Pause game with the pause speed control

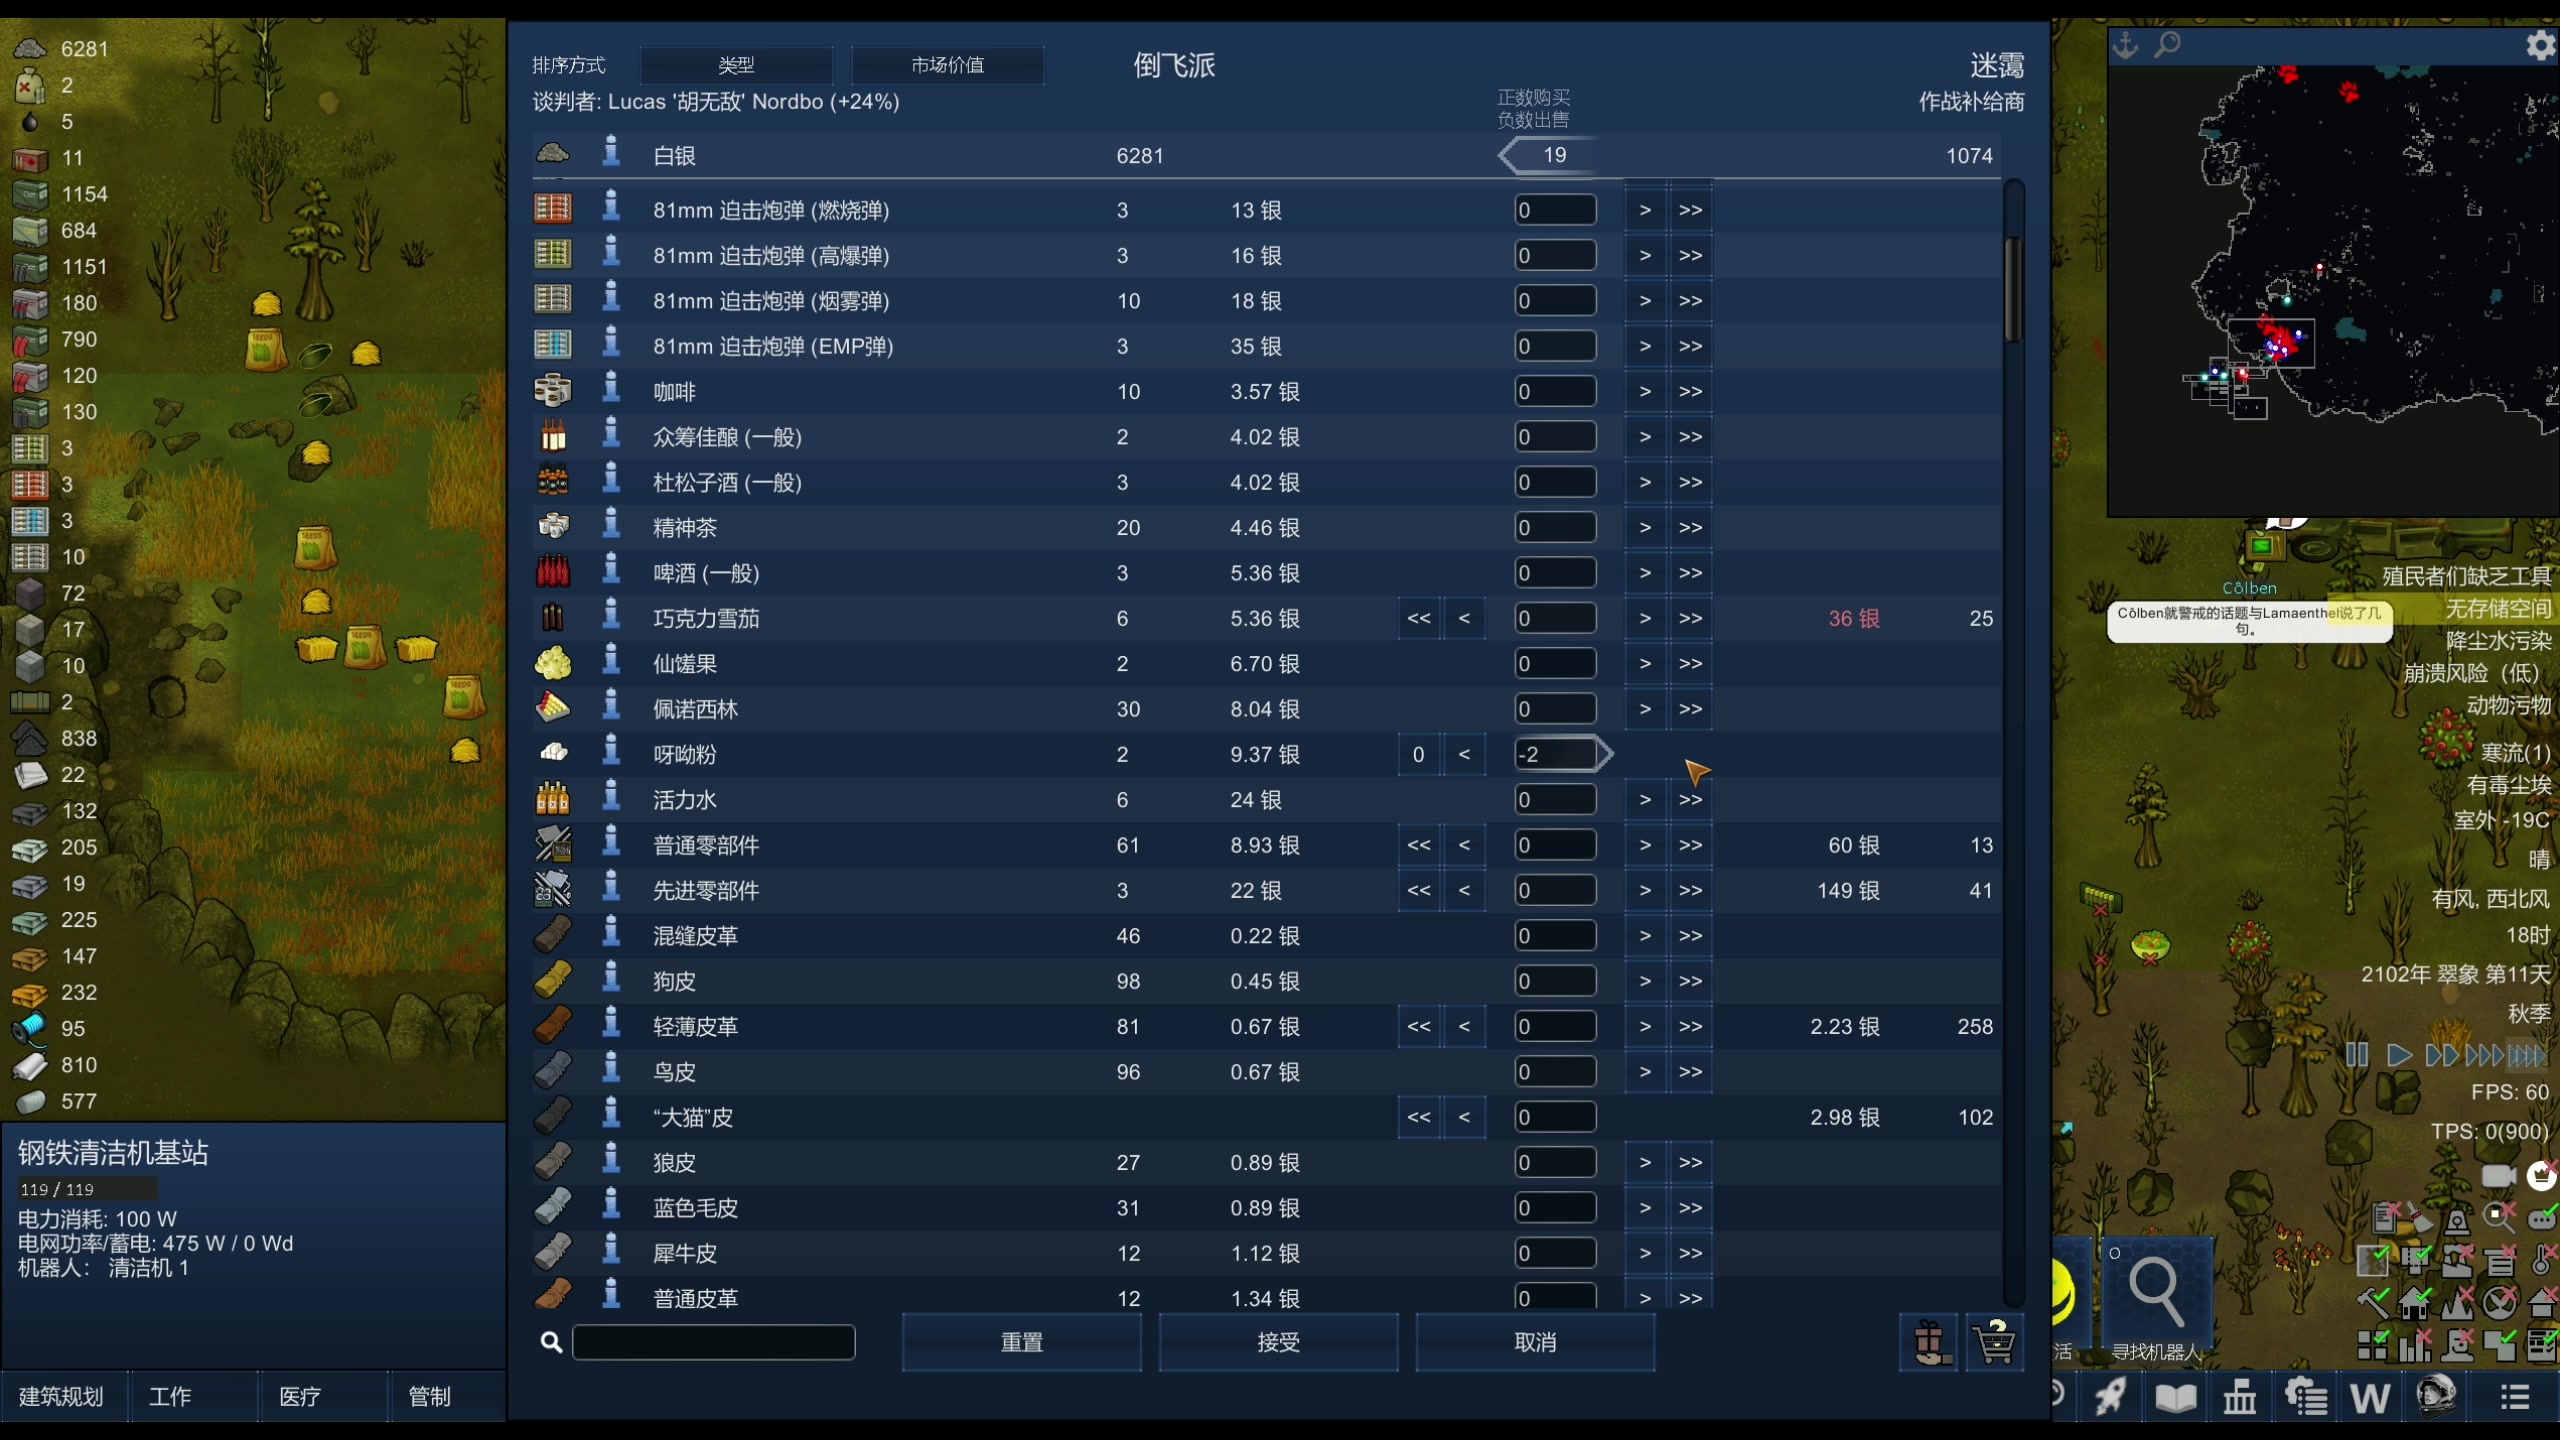point(2356,1055)
